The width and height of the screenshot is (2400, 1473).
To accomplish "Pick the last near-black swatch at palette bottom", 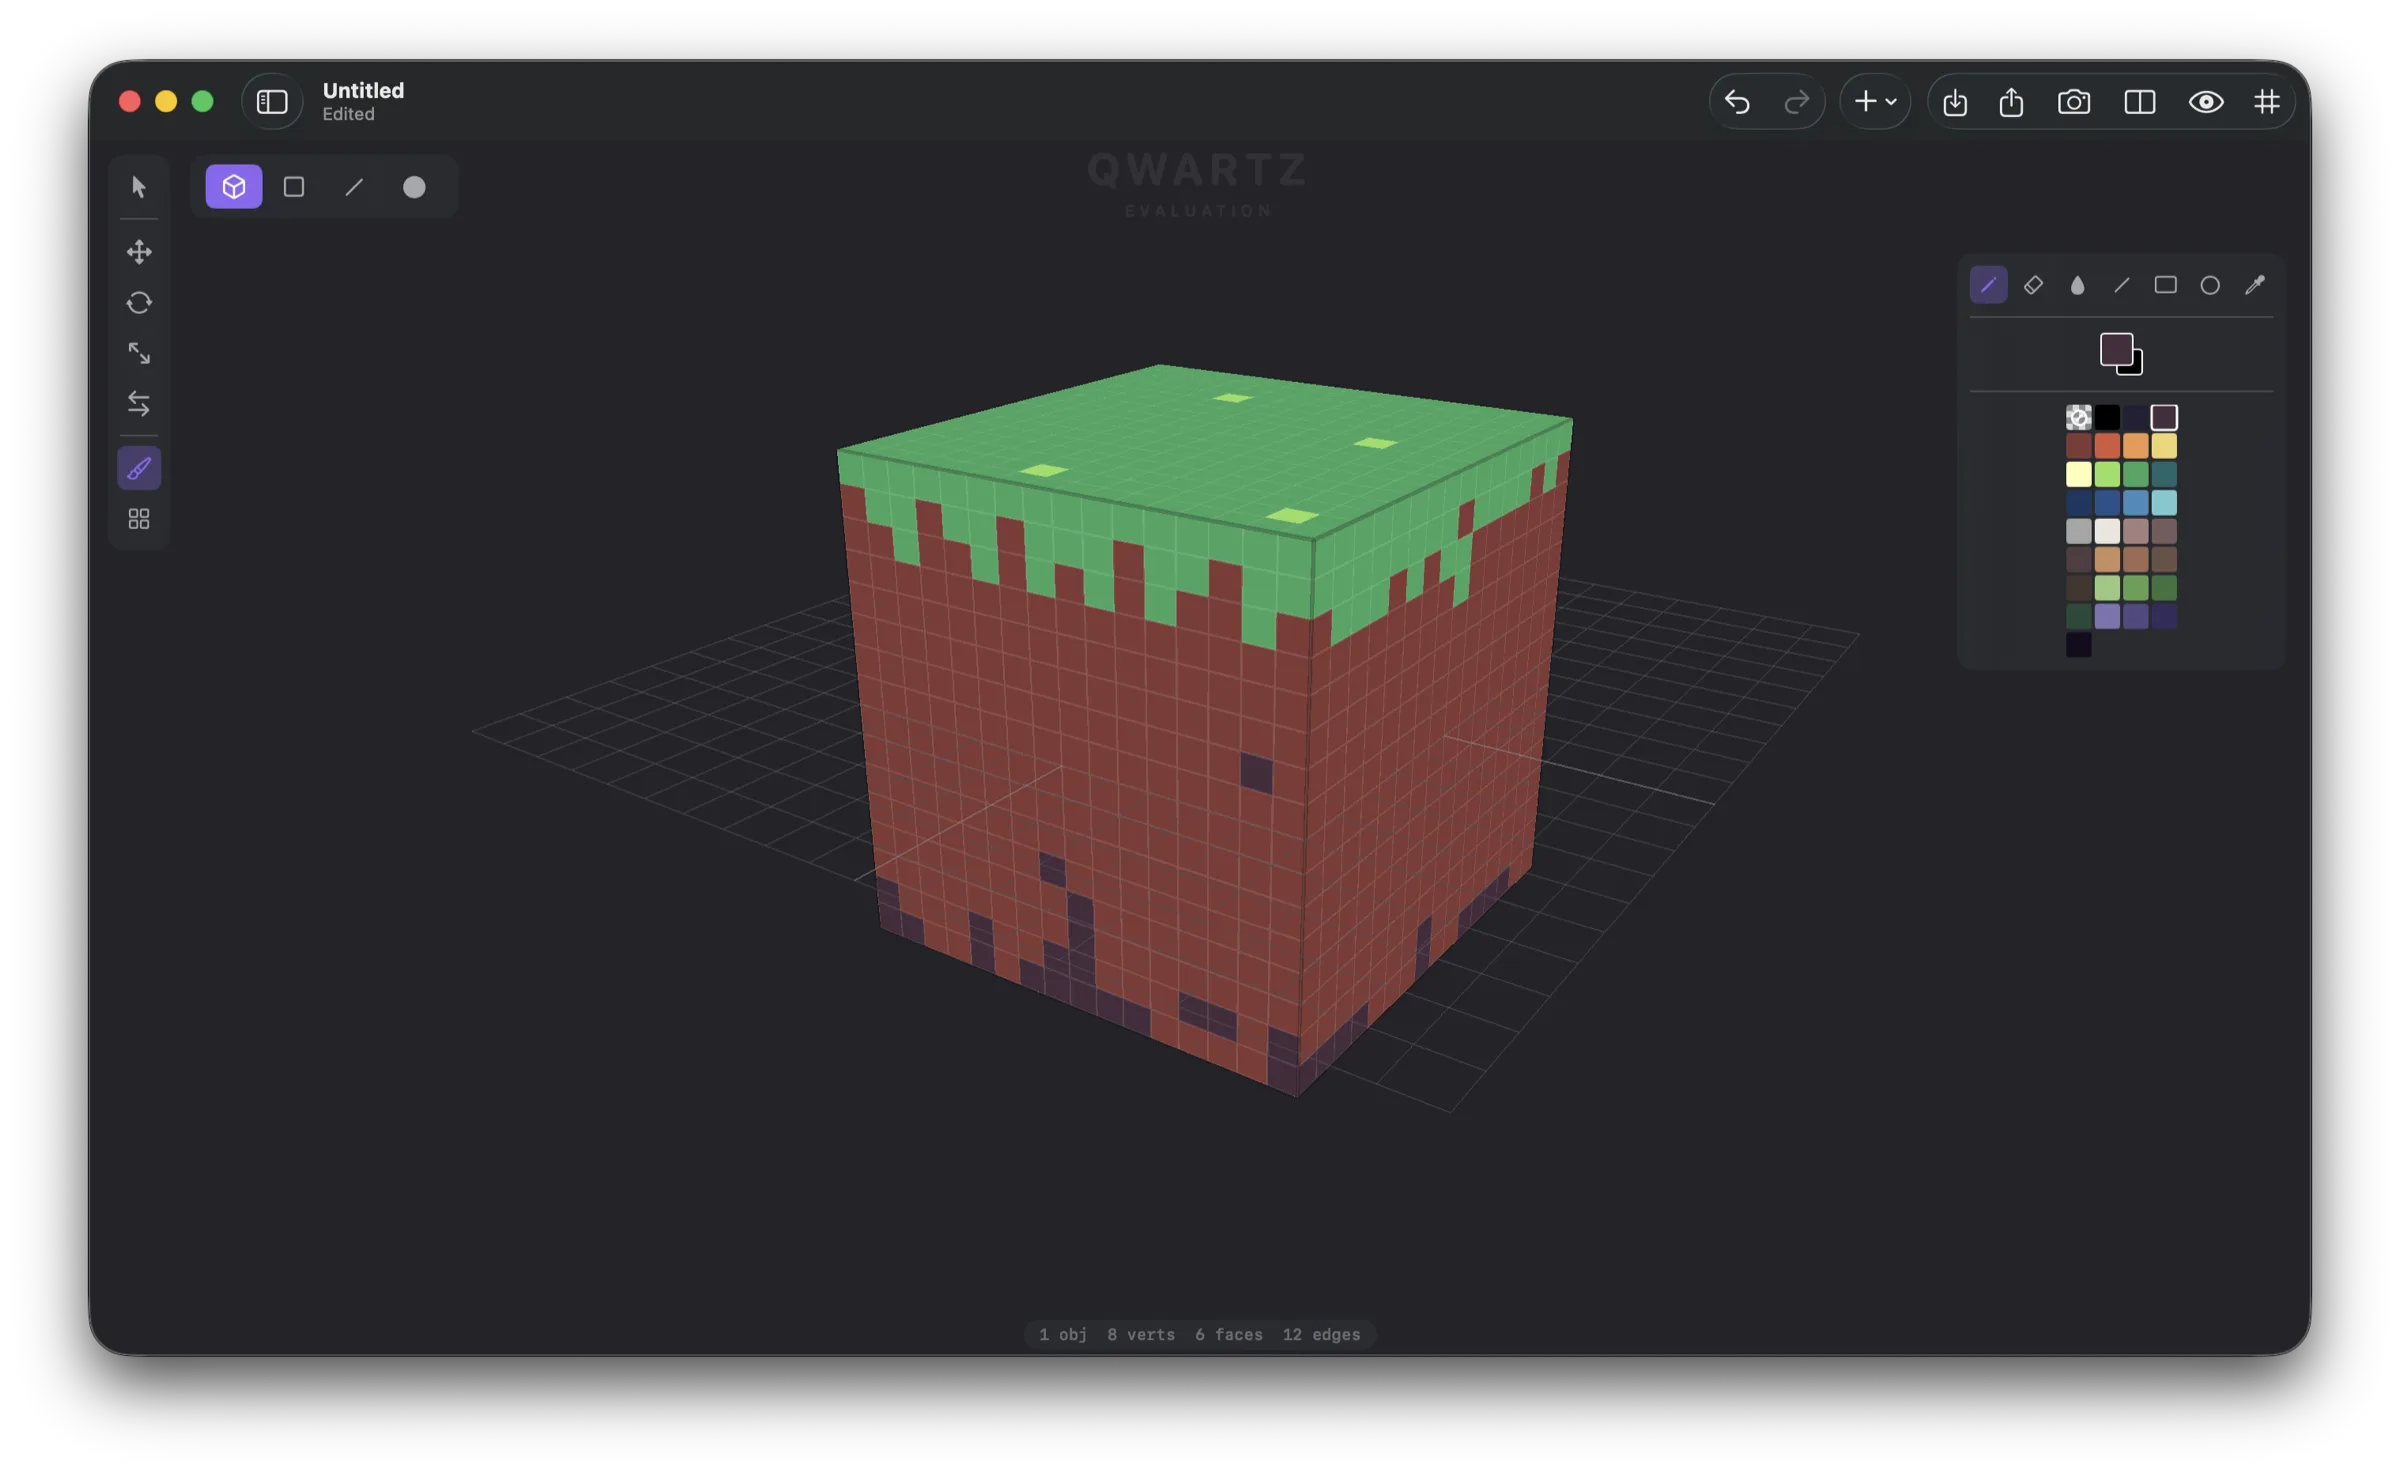I will pyautogui.click(x=2078, y=645).
